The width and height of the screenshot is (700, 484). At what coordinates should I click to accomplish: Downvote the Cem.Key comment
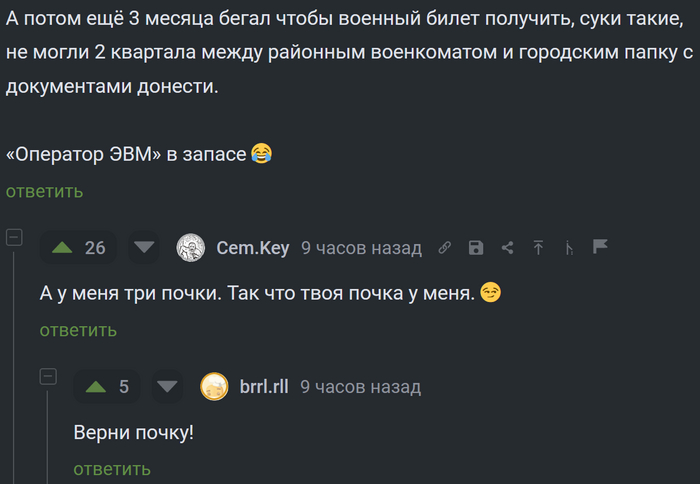coord(145,247)
